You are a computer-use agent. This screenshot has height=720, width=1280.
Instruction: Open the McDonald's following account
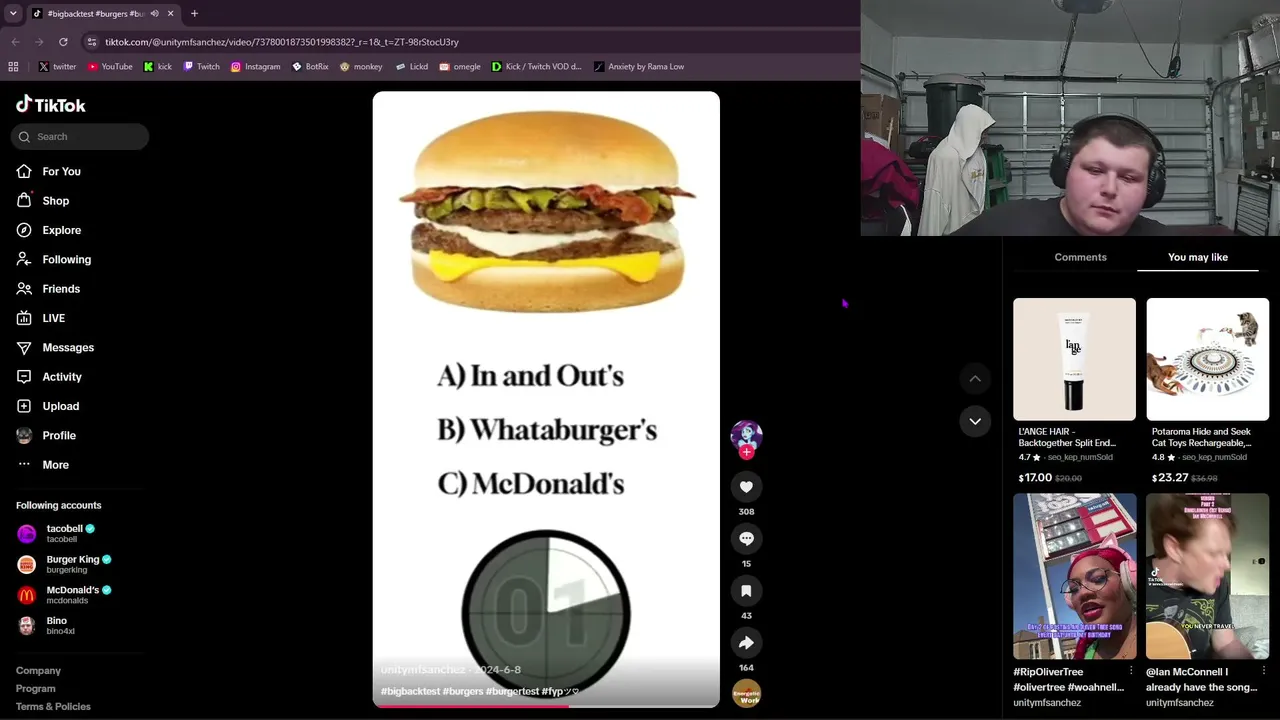[x=64, y=595]
